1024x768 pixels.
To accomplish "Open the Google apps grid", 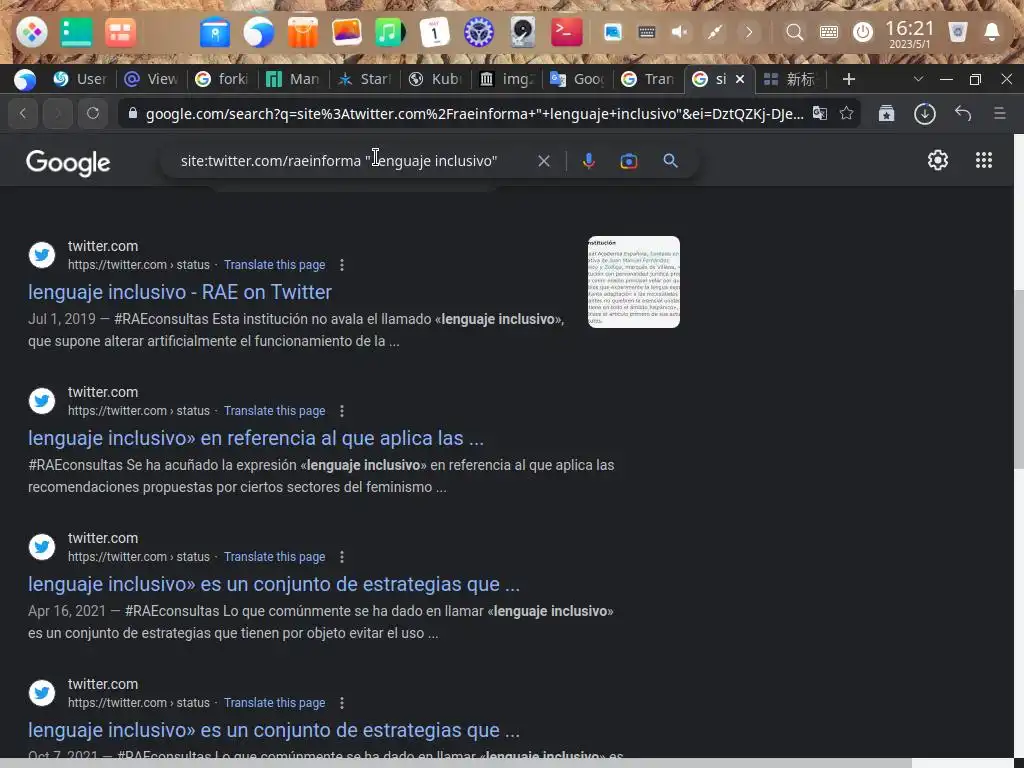I will [984, 160].
